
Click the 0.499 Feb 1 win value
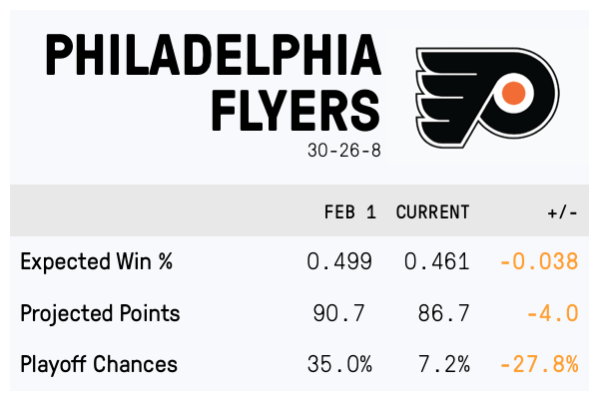pos(339,262)
